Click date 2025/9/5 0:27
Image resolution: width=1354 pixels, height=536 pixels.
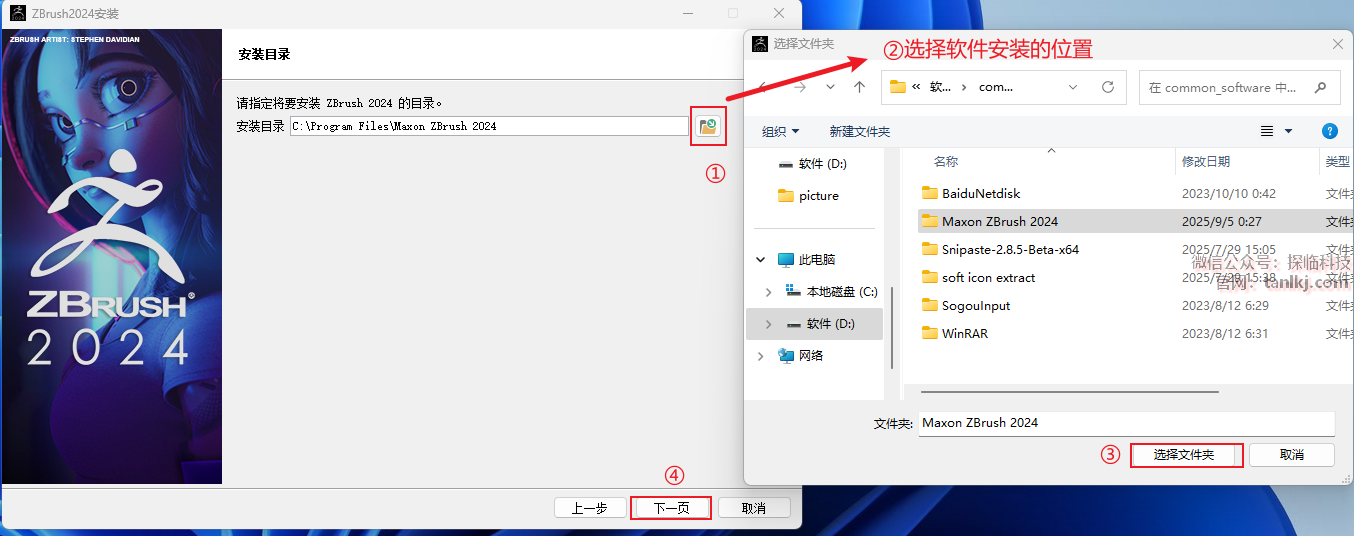click(x=1221, y=221)
